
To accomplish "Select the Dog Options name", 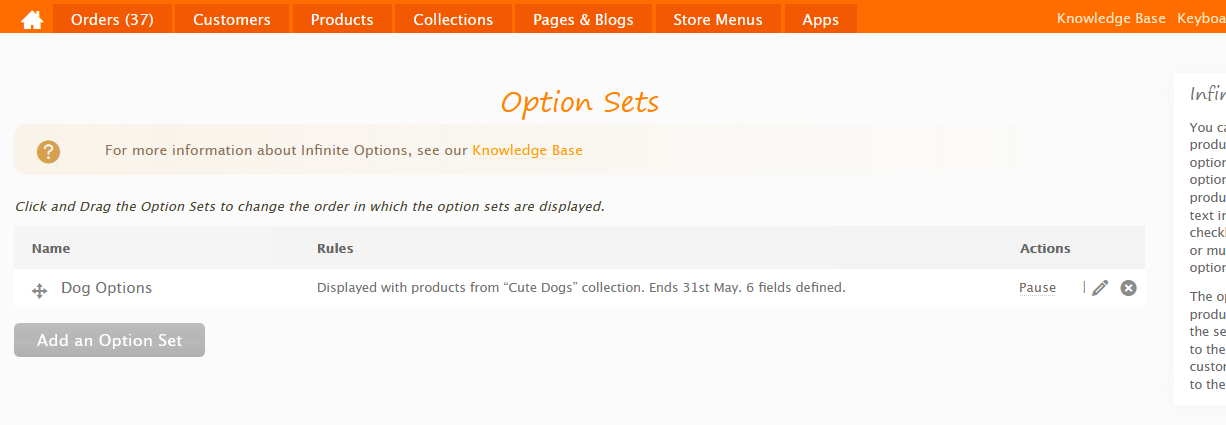I will click(107, 288).
